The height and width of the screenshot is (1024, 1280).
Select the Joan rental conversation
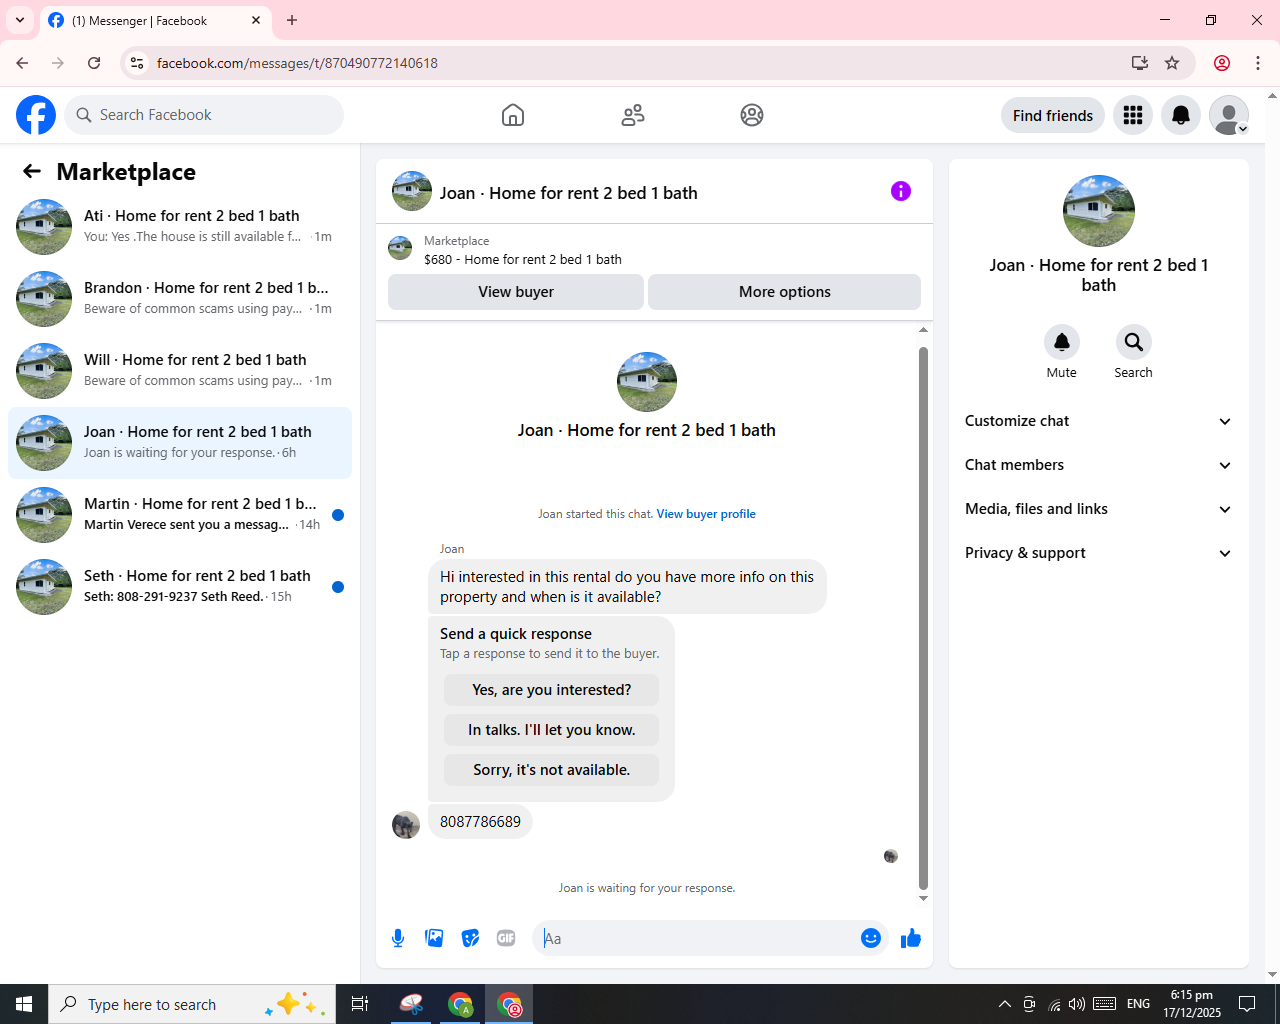tap(180, 443)
